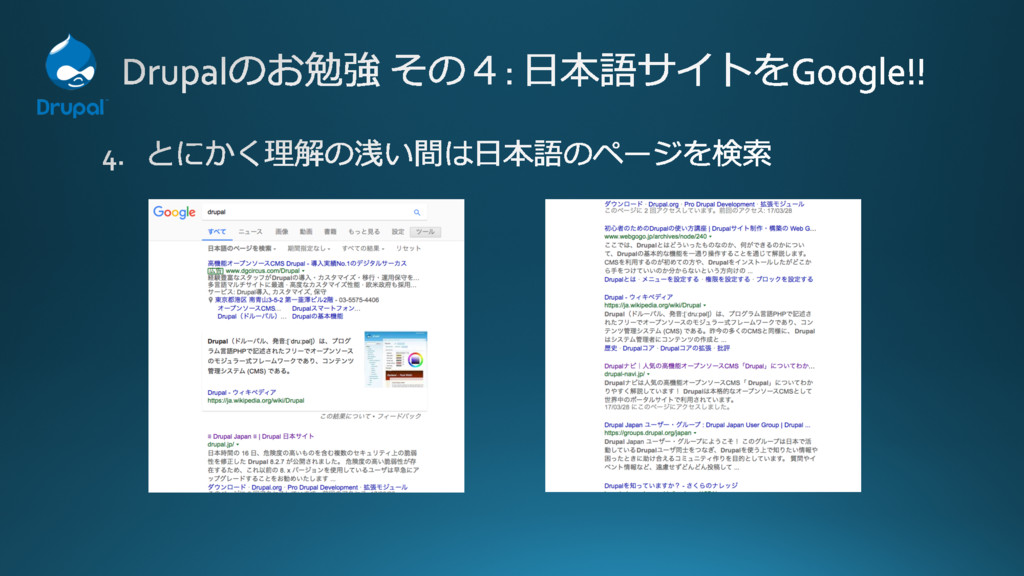Viewport: 1024px width, 576px height.
Task: Open the 書籍 tab
Action: tap(330, 232)
